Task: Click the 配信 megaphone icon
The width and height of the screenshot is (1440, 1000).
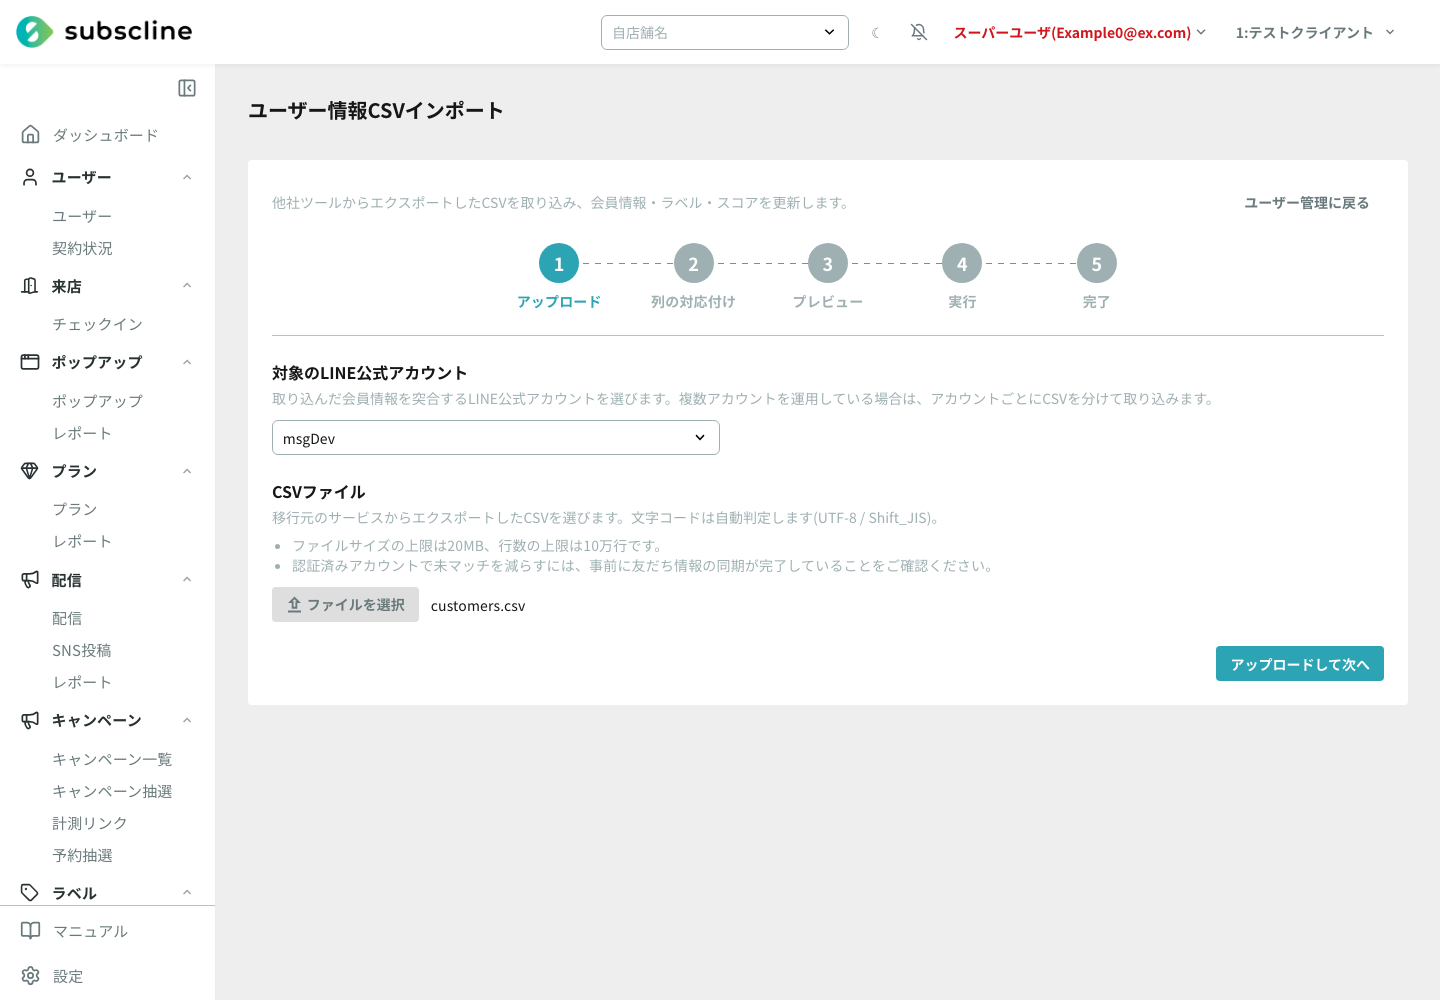Action: click(30, 579)
